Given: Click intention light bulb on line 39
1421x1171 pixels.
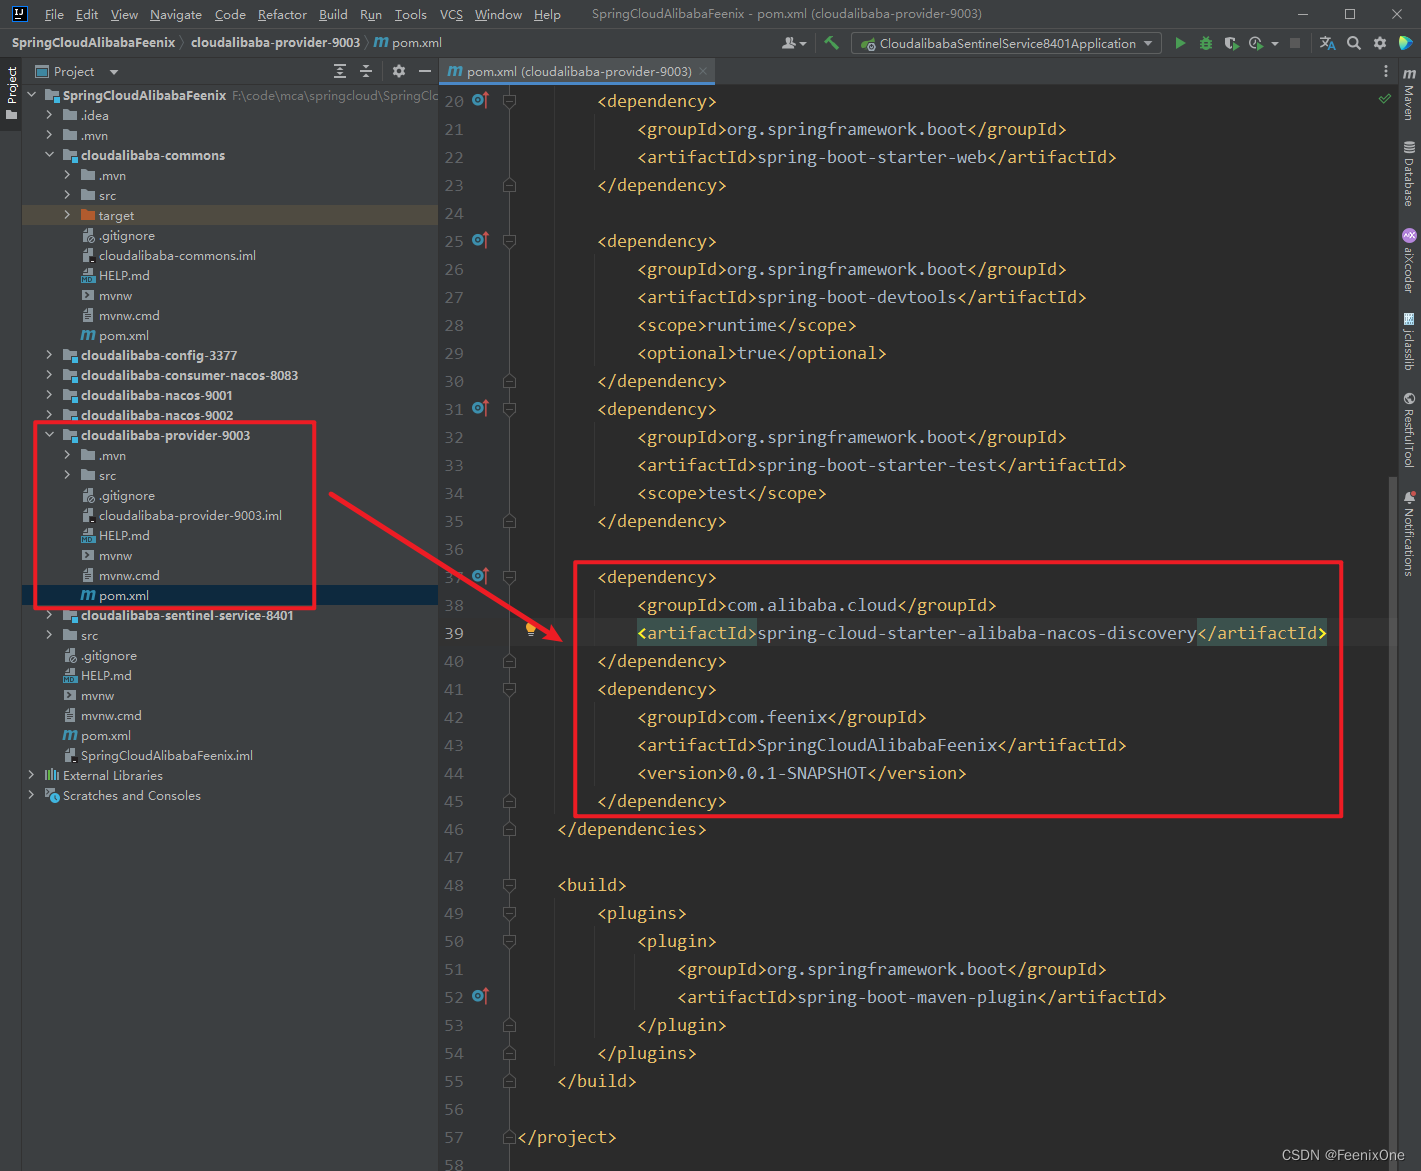Looking at the screenshot, I should click(x=531, y=629).
